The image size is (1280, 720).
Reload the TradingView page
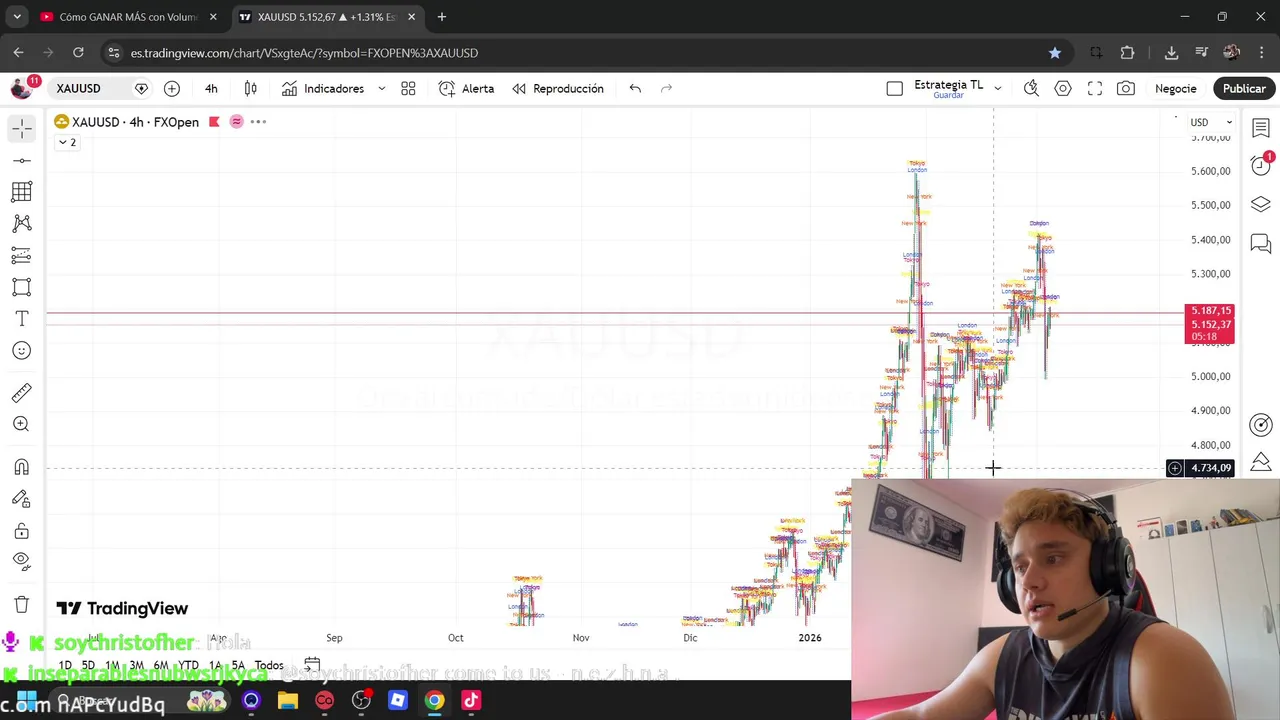[78, 52]
